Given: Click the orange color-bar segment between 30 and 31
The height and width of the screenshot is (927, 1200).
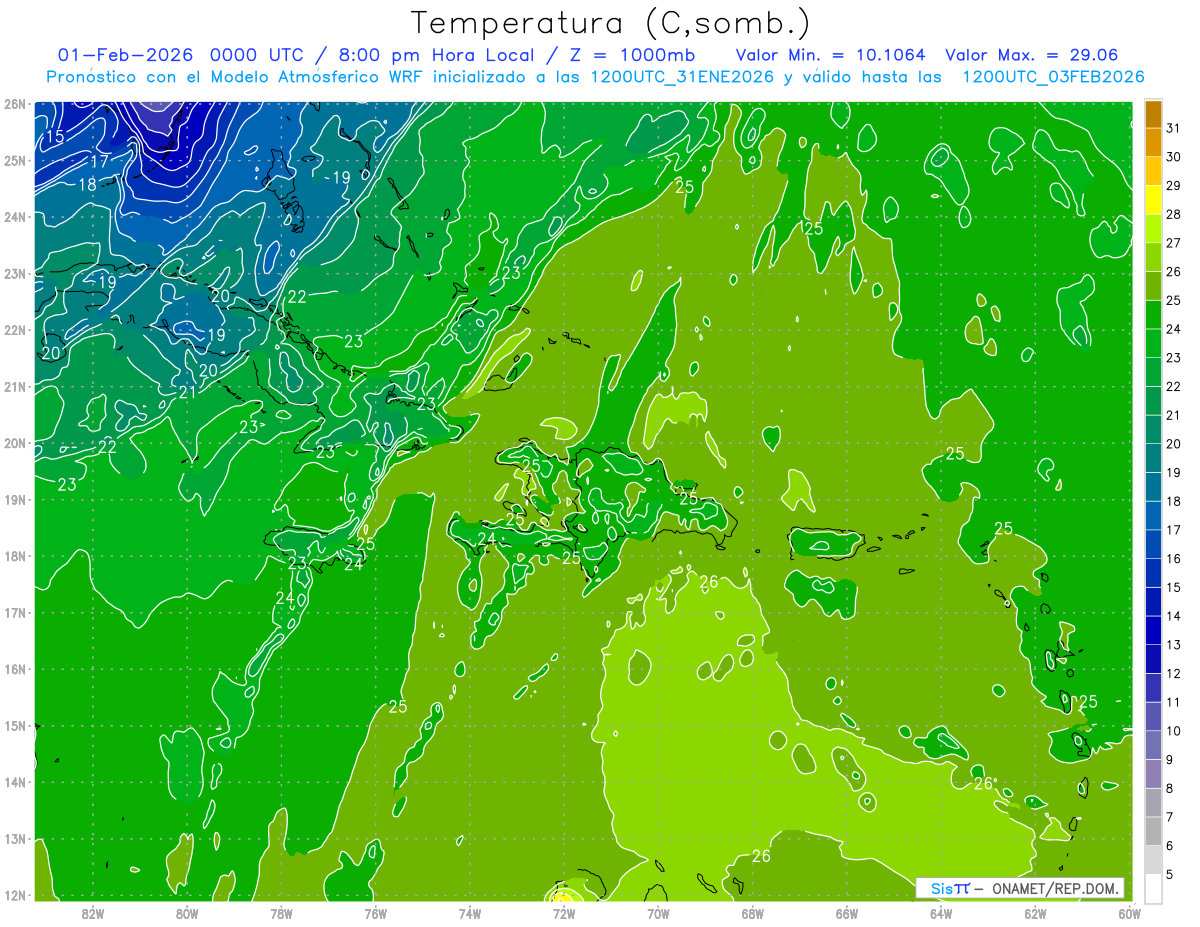Looking at the screenshot, I should 1153,143.
